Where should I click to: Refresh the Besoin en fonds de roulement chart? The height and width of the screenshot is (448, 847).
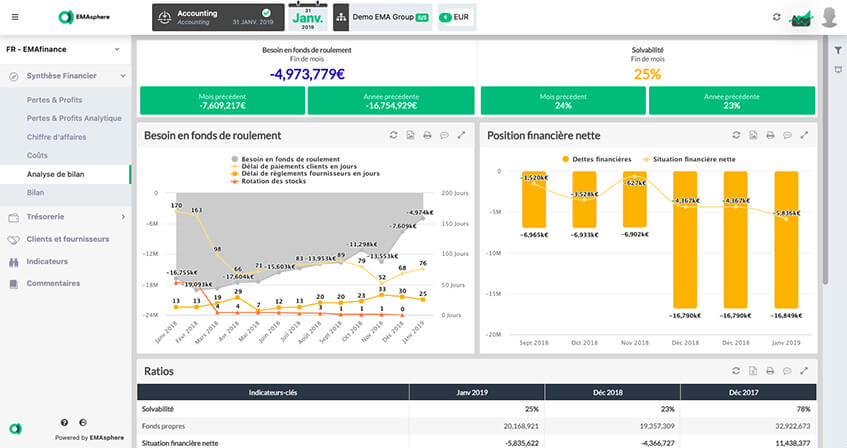click(x=394, y=135)
